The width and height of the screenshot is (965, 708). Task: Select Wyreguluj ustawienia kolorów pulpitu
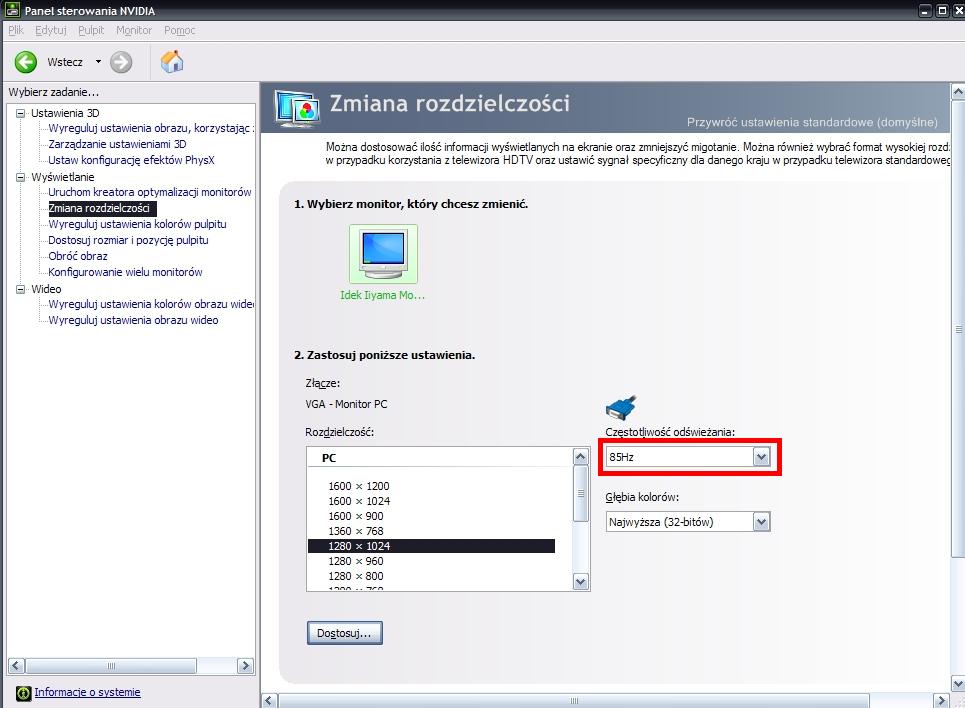pos(137,224)
